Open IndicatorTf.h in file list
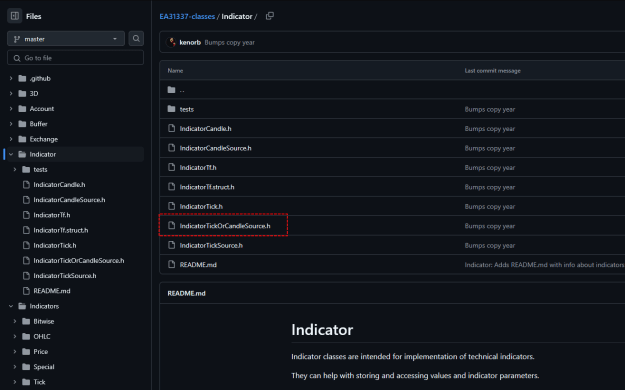The width and height of the screenshot is (625, 390). tap(198, 168)
